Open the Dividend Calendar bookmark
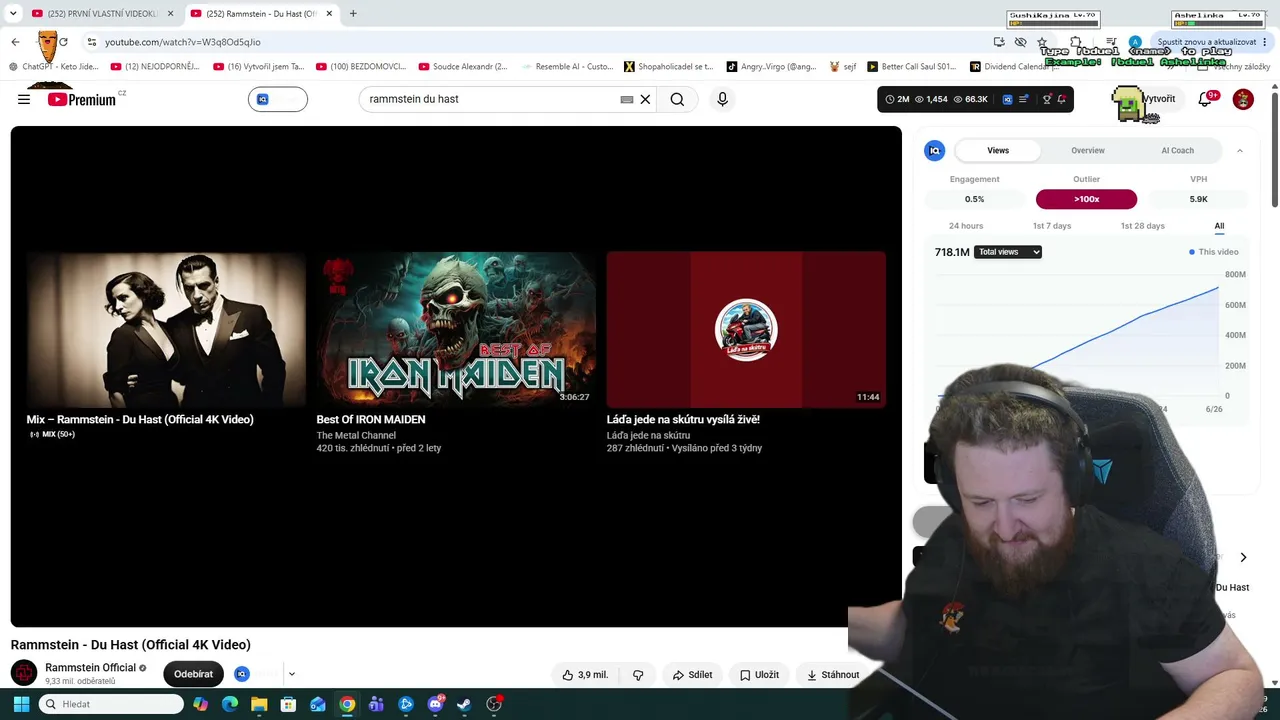This screenshot has width=1280, height=720. (x=1014, y=67)
